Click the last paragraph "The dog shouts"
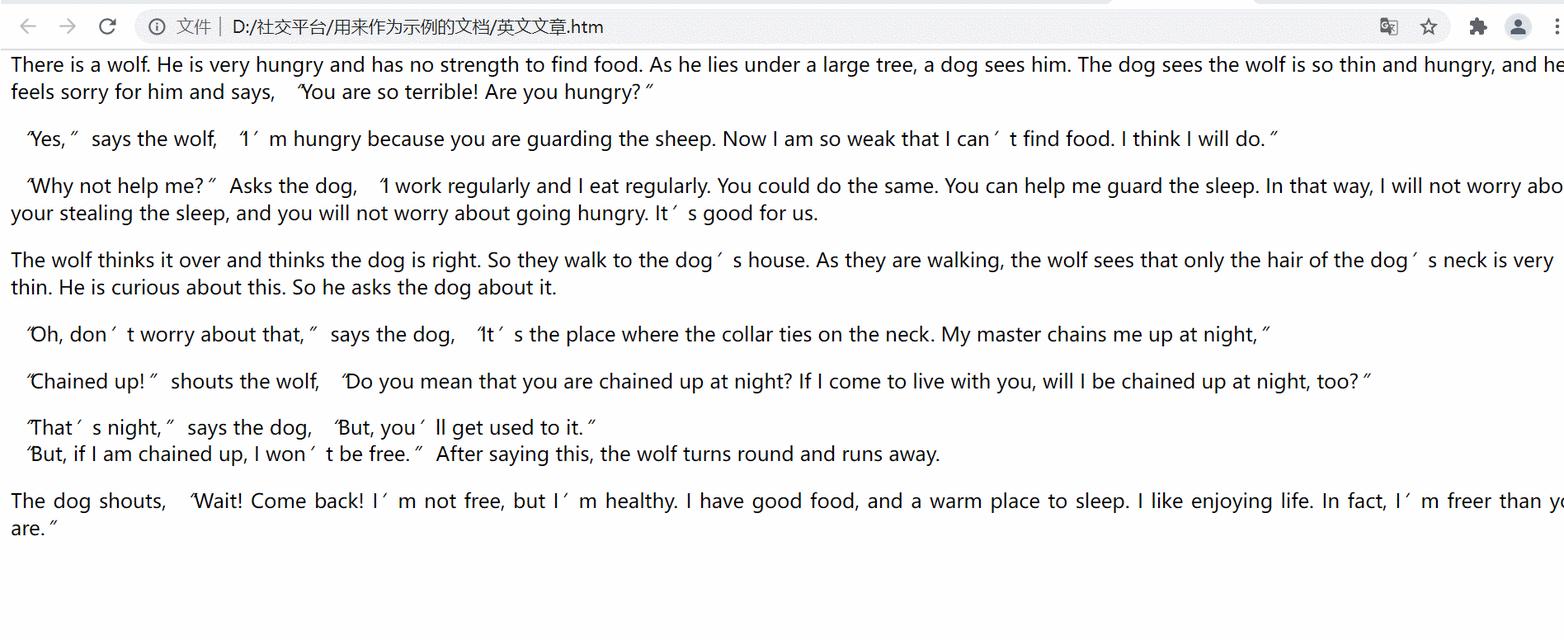1564x640 pixels. tap(787, 515)
